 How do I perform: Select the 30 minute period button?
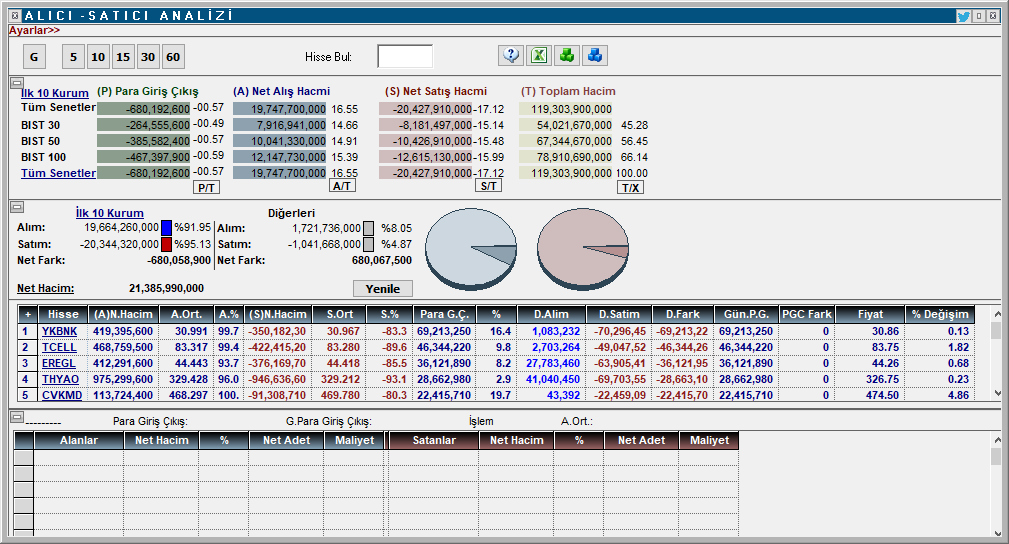tap(148, 57)
